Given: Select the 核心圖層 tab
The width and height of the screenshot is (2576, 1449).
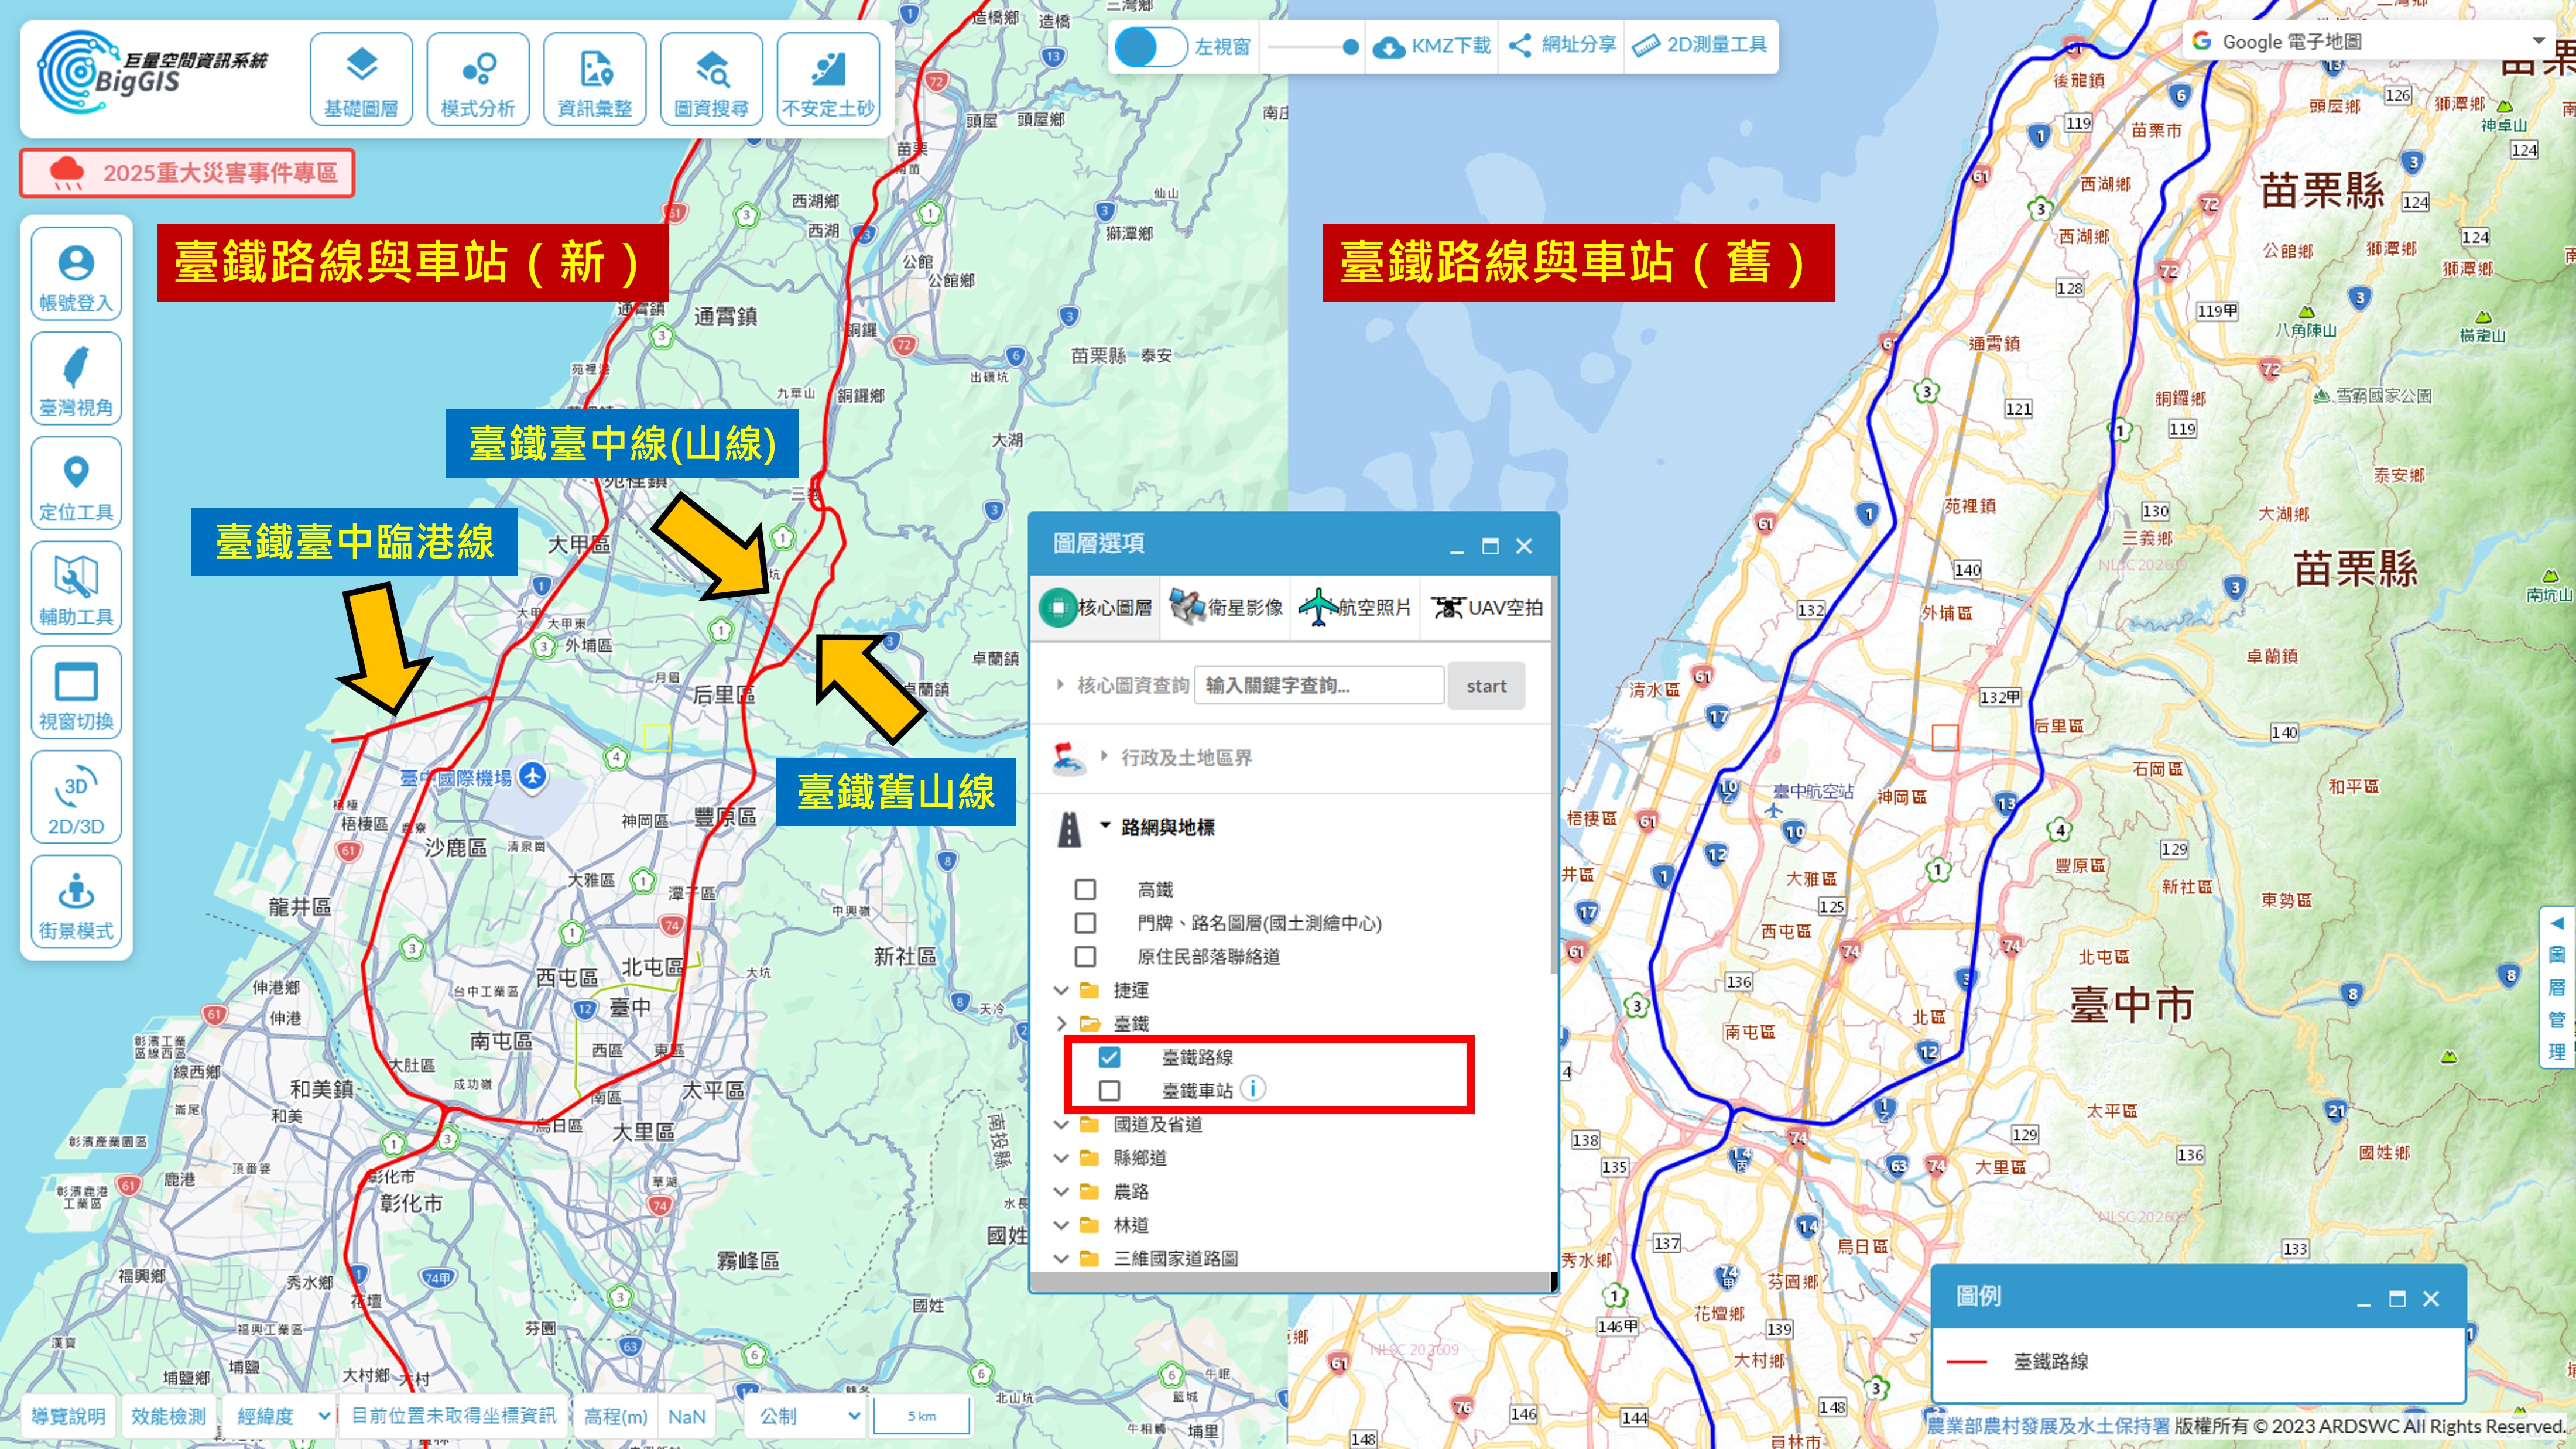Looking at the screenshot, I should coord(1096,607).
